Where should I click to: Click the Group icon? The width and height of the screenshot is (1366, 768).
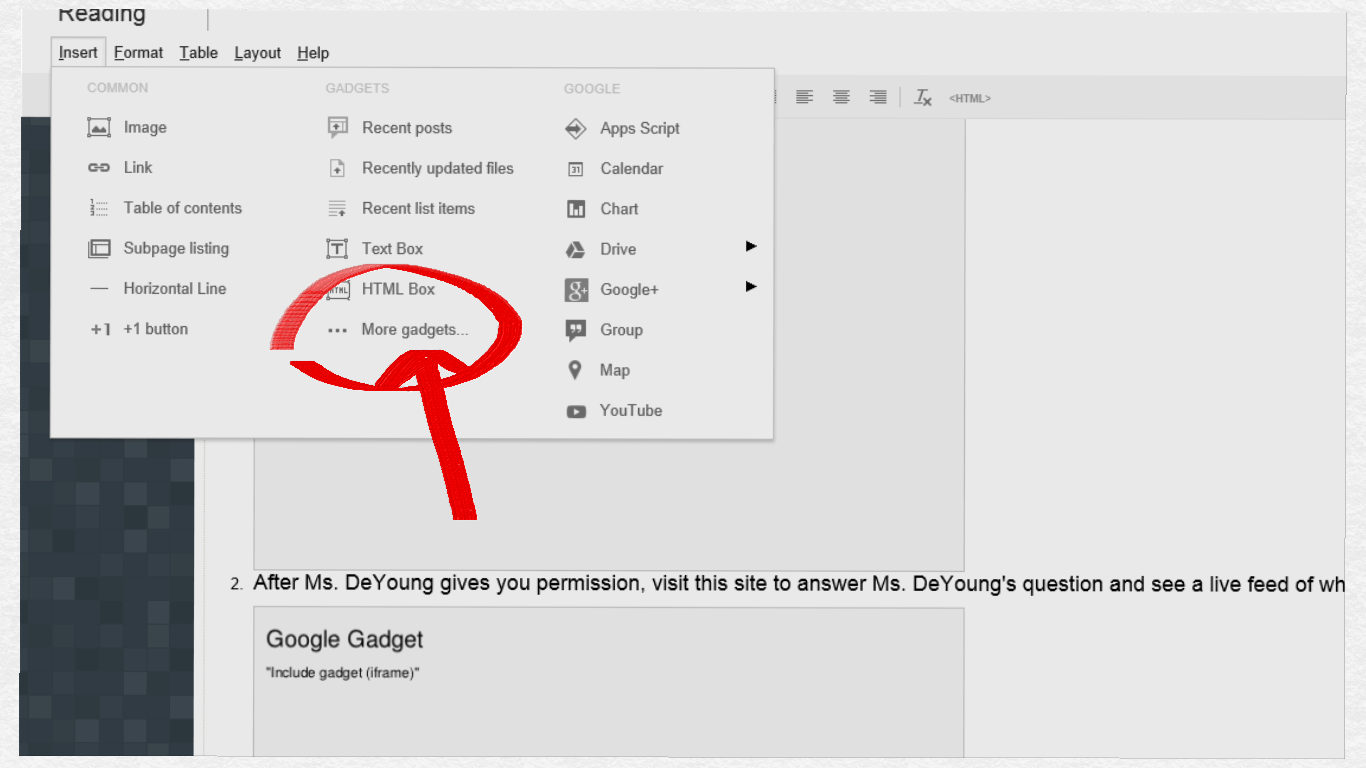click(576, 330)
